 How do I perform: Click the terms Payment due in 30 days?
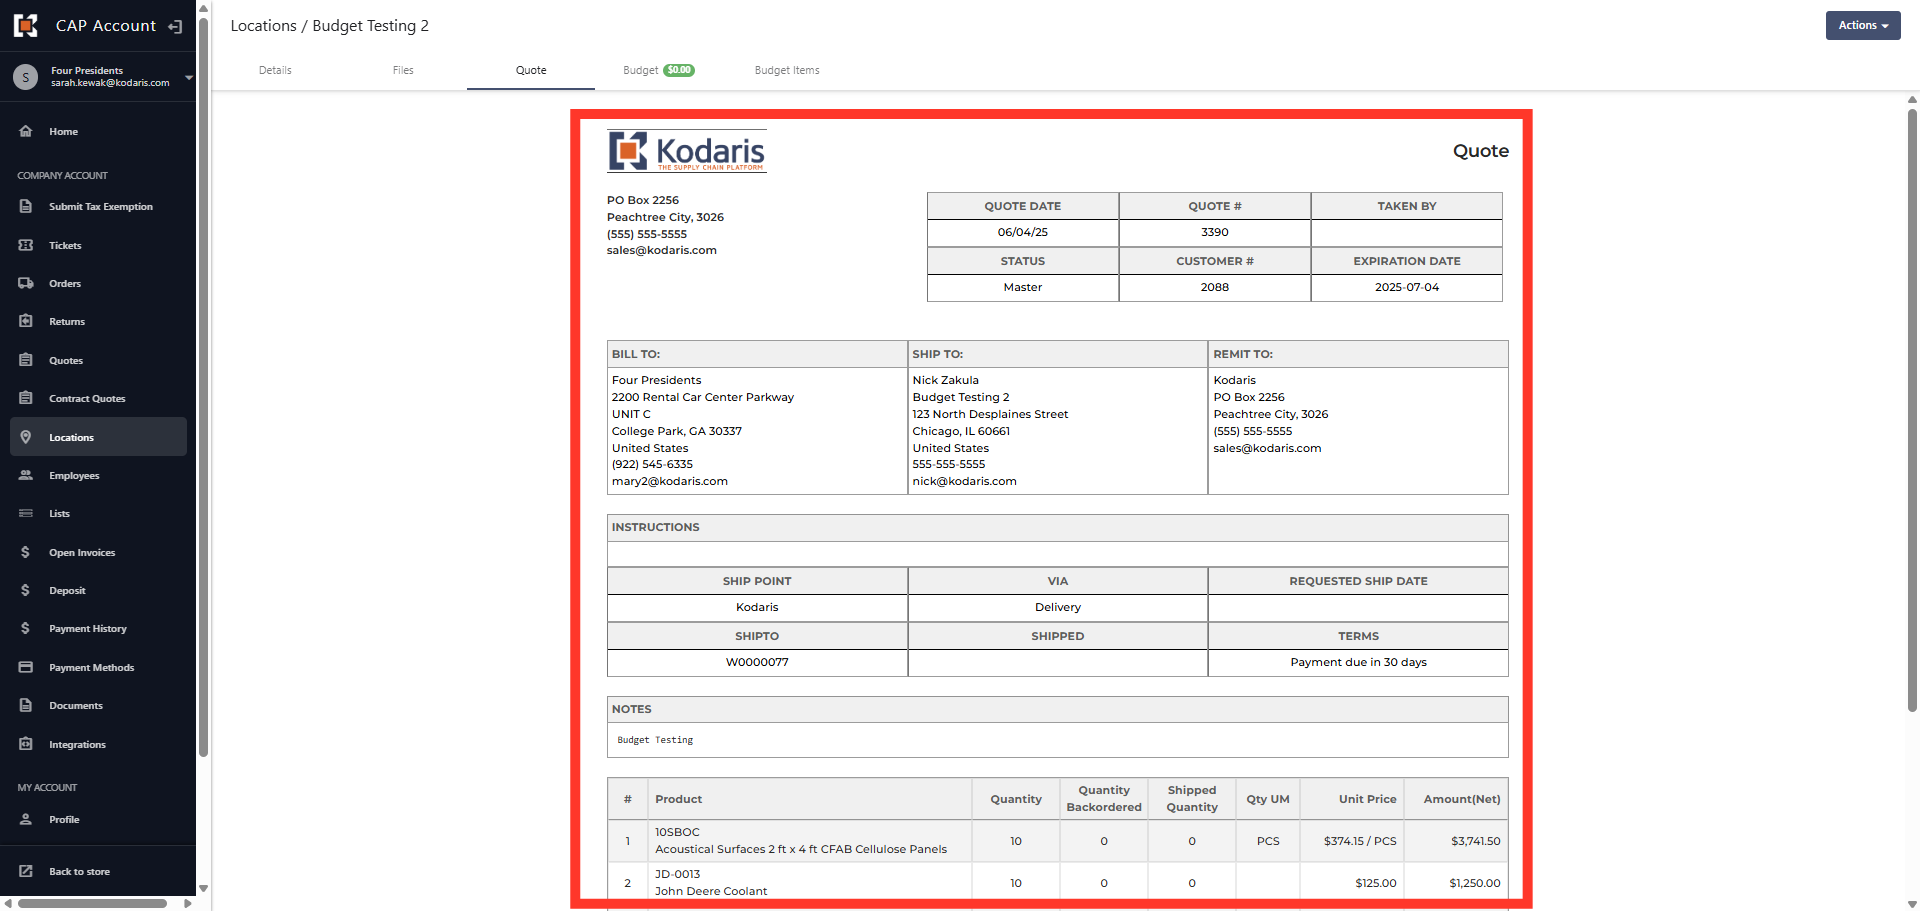click(x=1358, y=662)
